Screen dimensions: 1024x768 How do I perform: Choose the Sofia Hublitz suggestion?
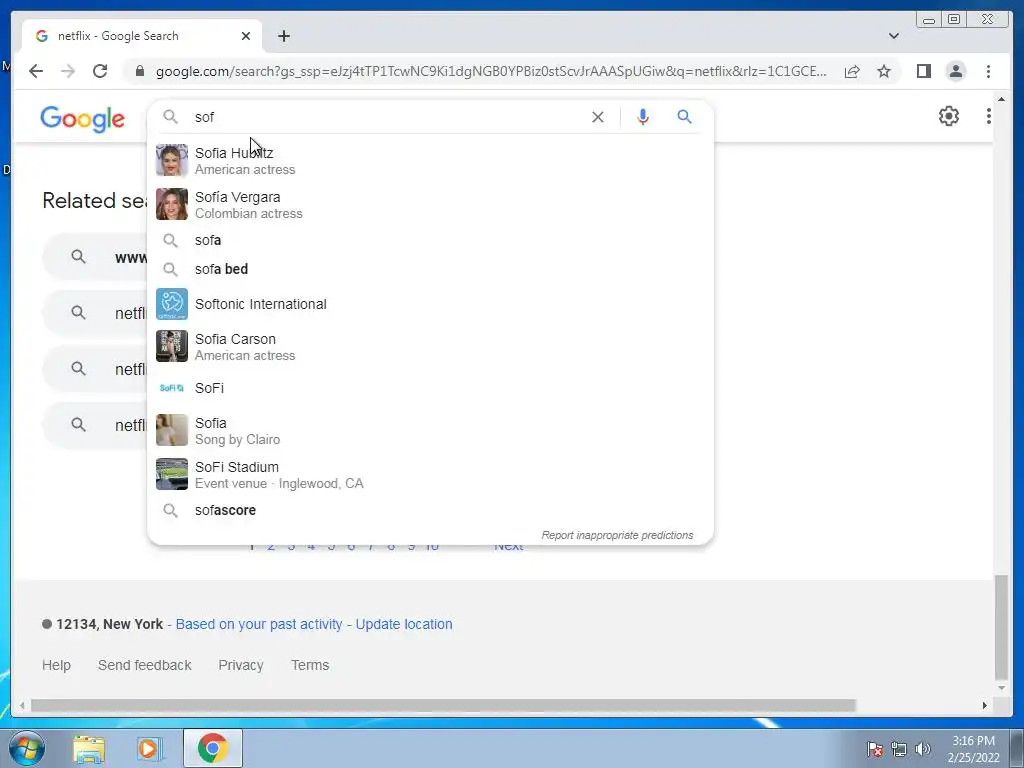click(x=431, y=161)
